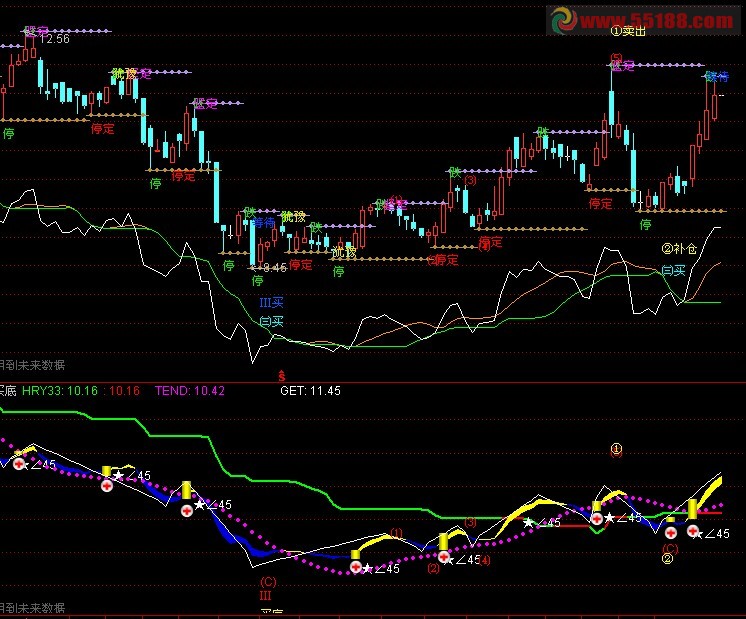Viewport: 746px width, 619px height.
Task: Click red plus marker between (2) and (4)
Action: 444,557
